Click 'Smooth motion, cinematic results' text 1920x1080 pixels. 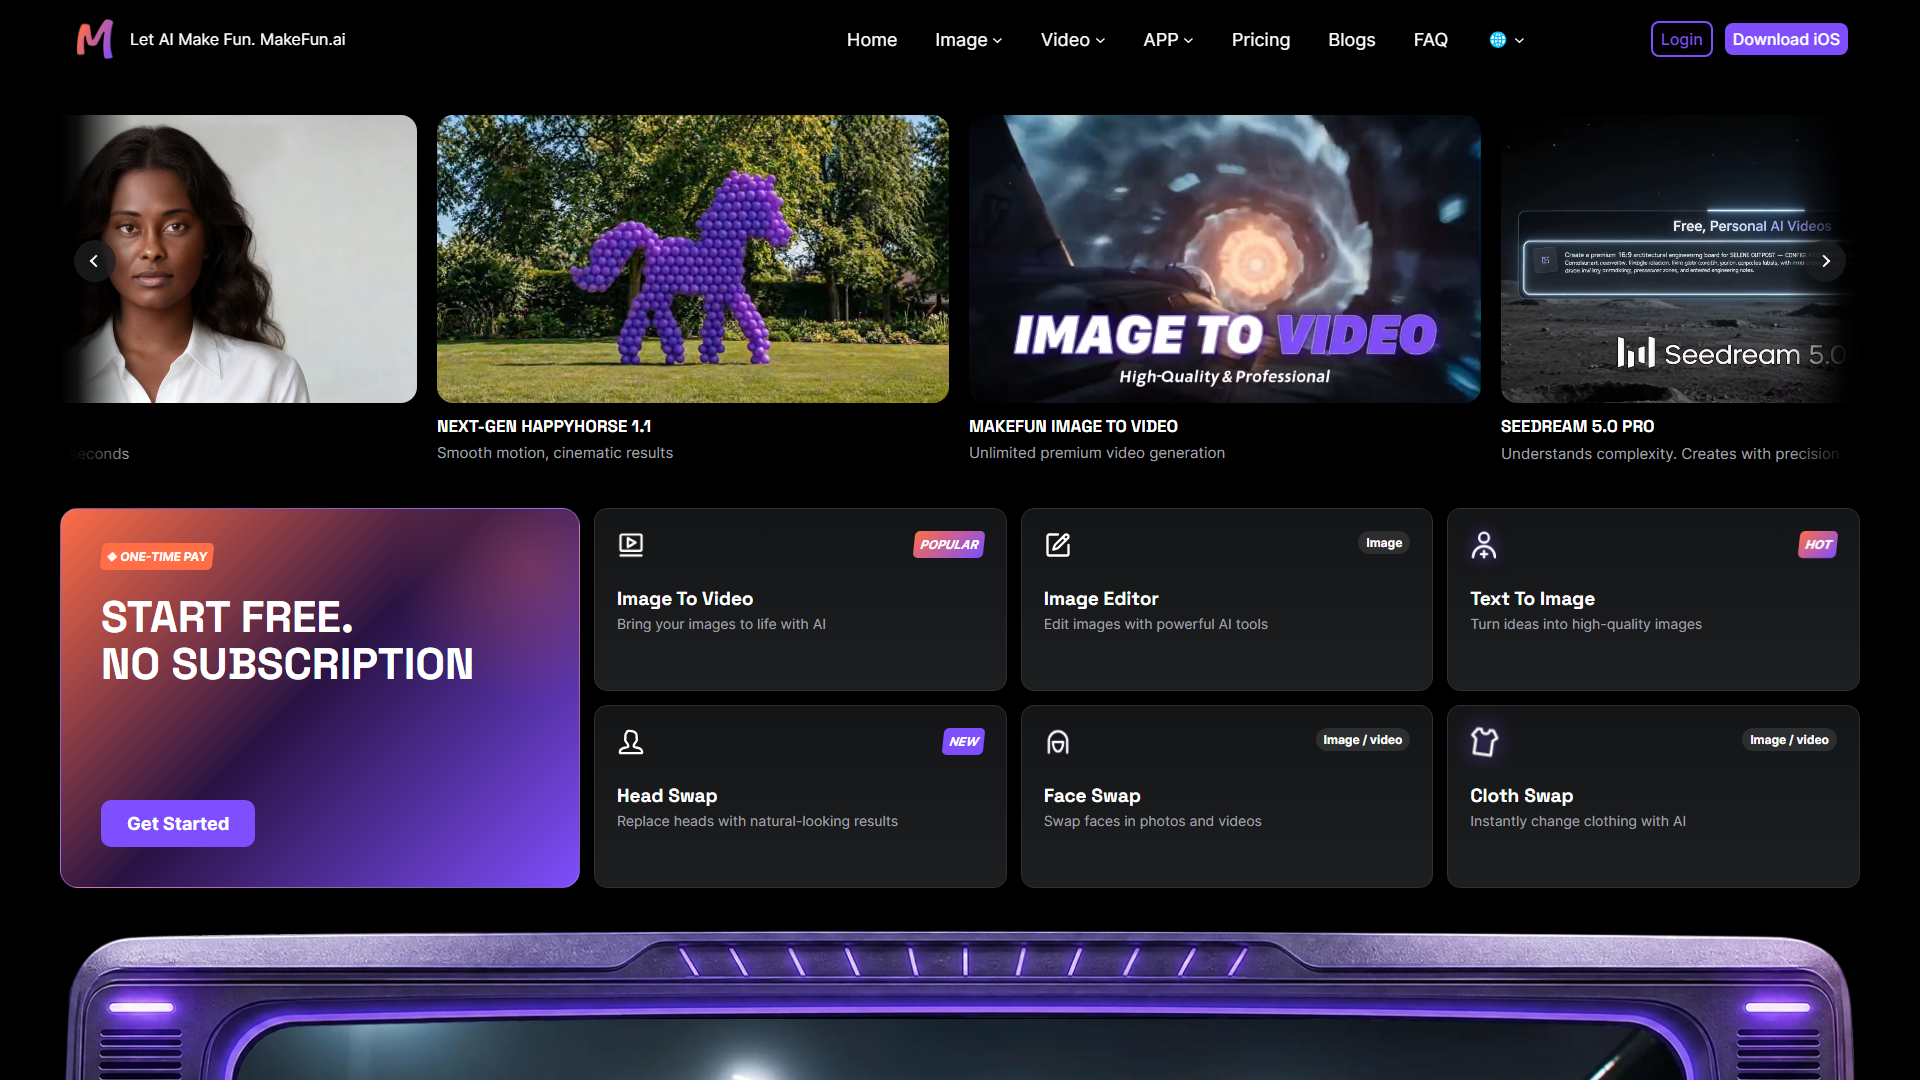(555, 453)
